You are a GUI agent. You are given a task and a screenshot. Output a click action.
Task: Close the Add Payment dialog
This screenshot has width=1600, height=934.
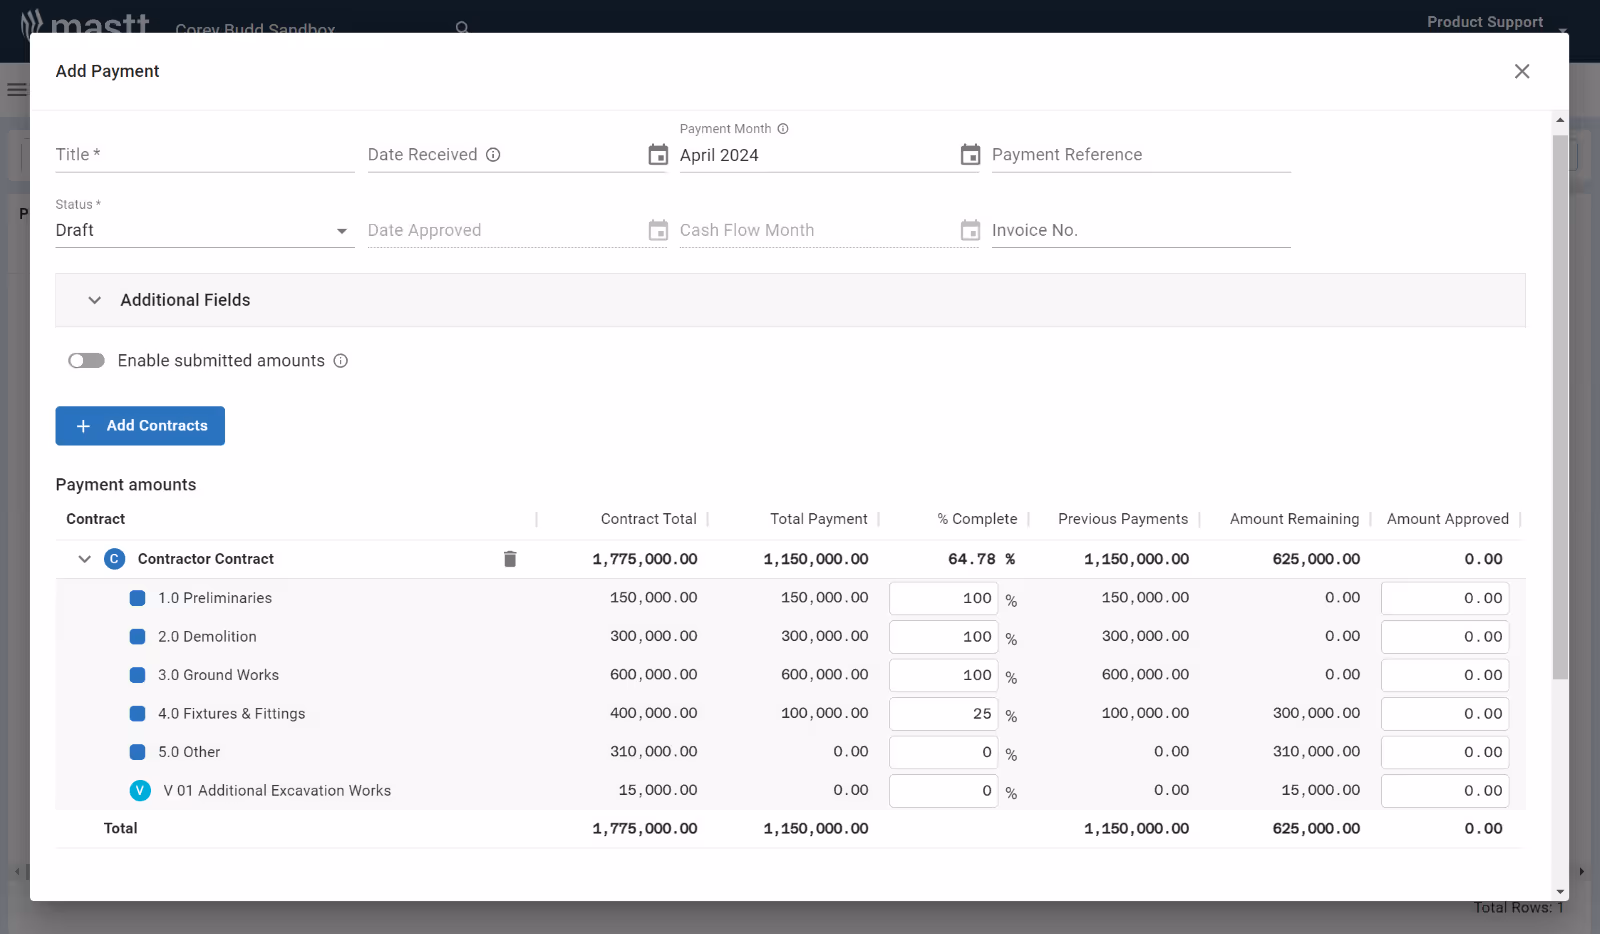click(x=1522, y=71)
